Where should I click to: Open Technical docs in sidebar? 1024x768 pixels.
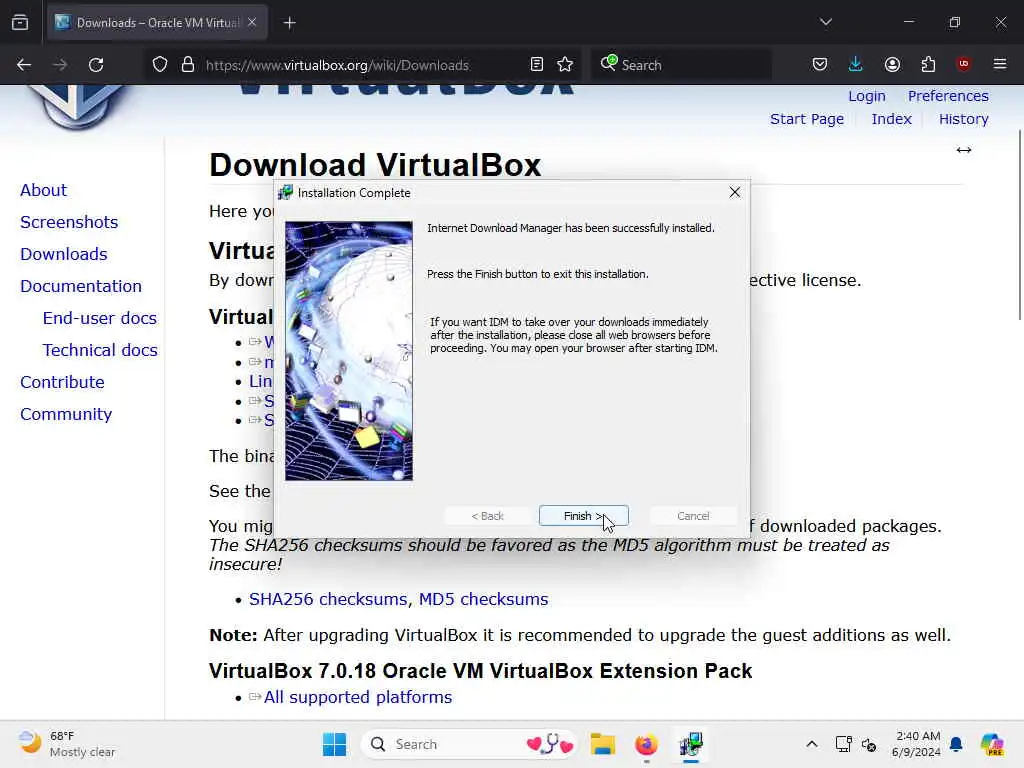pyautogui.click(x=100, y=350)
